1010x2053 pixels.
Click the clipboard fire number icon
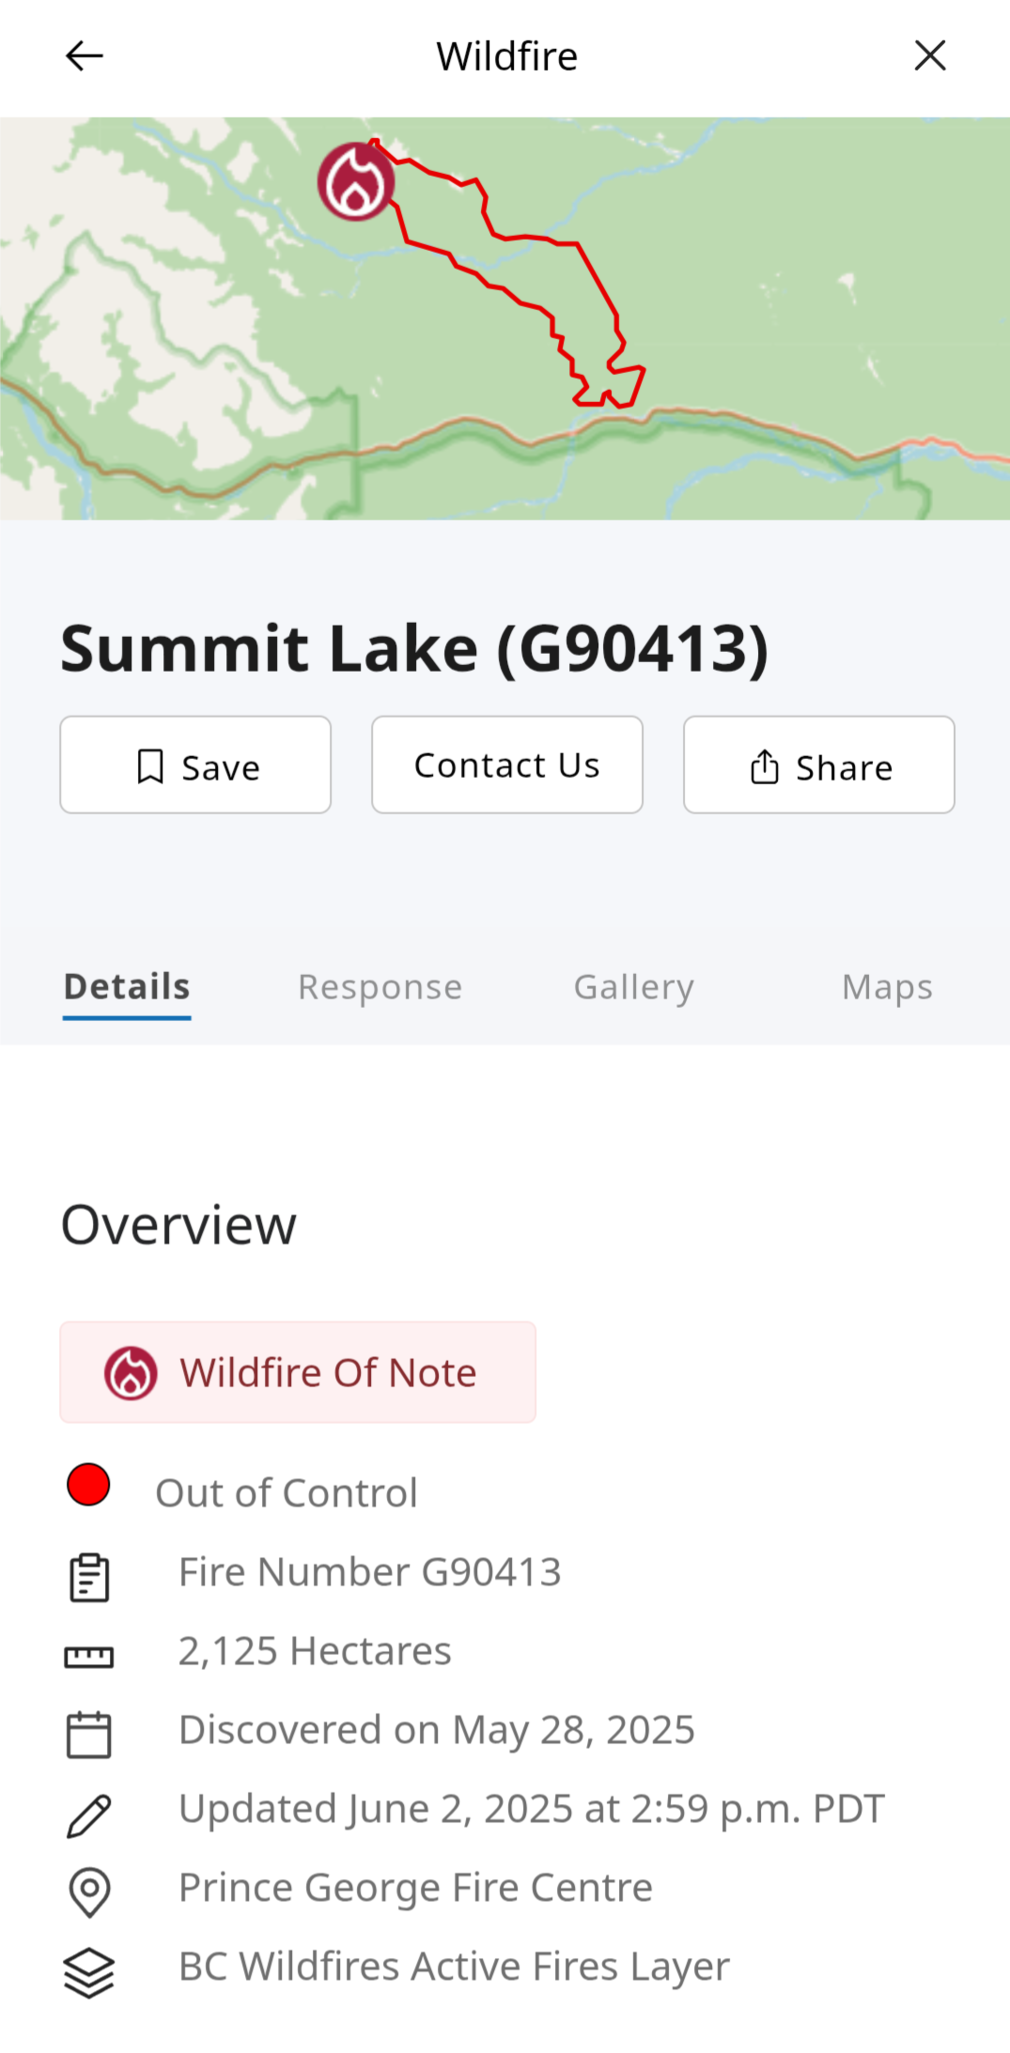pyautogui.click(x=89, y=1578)
